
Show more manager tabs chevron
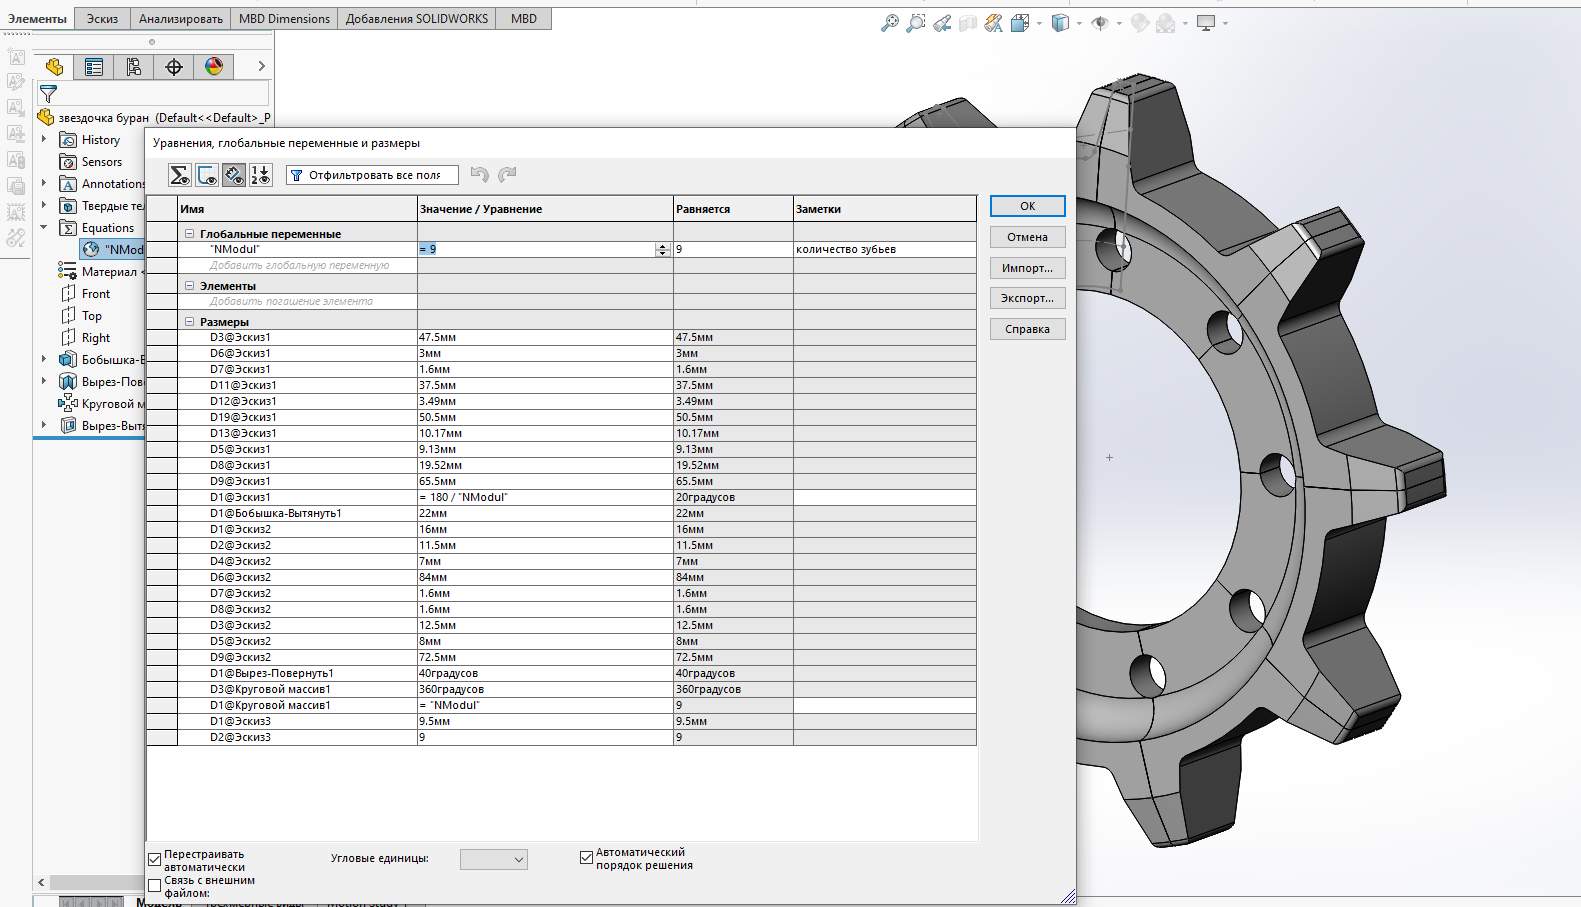(262, 67)
